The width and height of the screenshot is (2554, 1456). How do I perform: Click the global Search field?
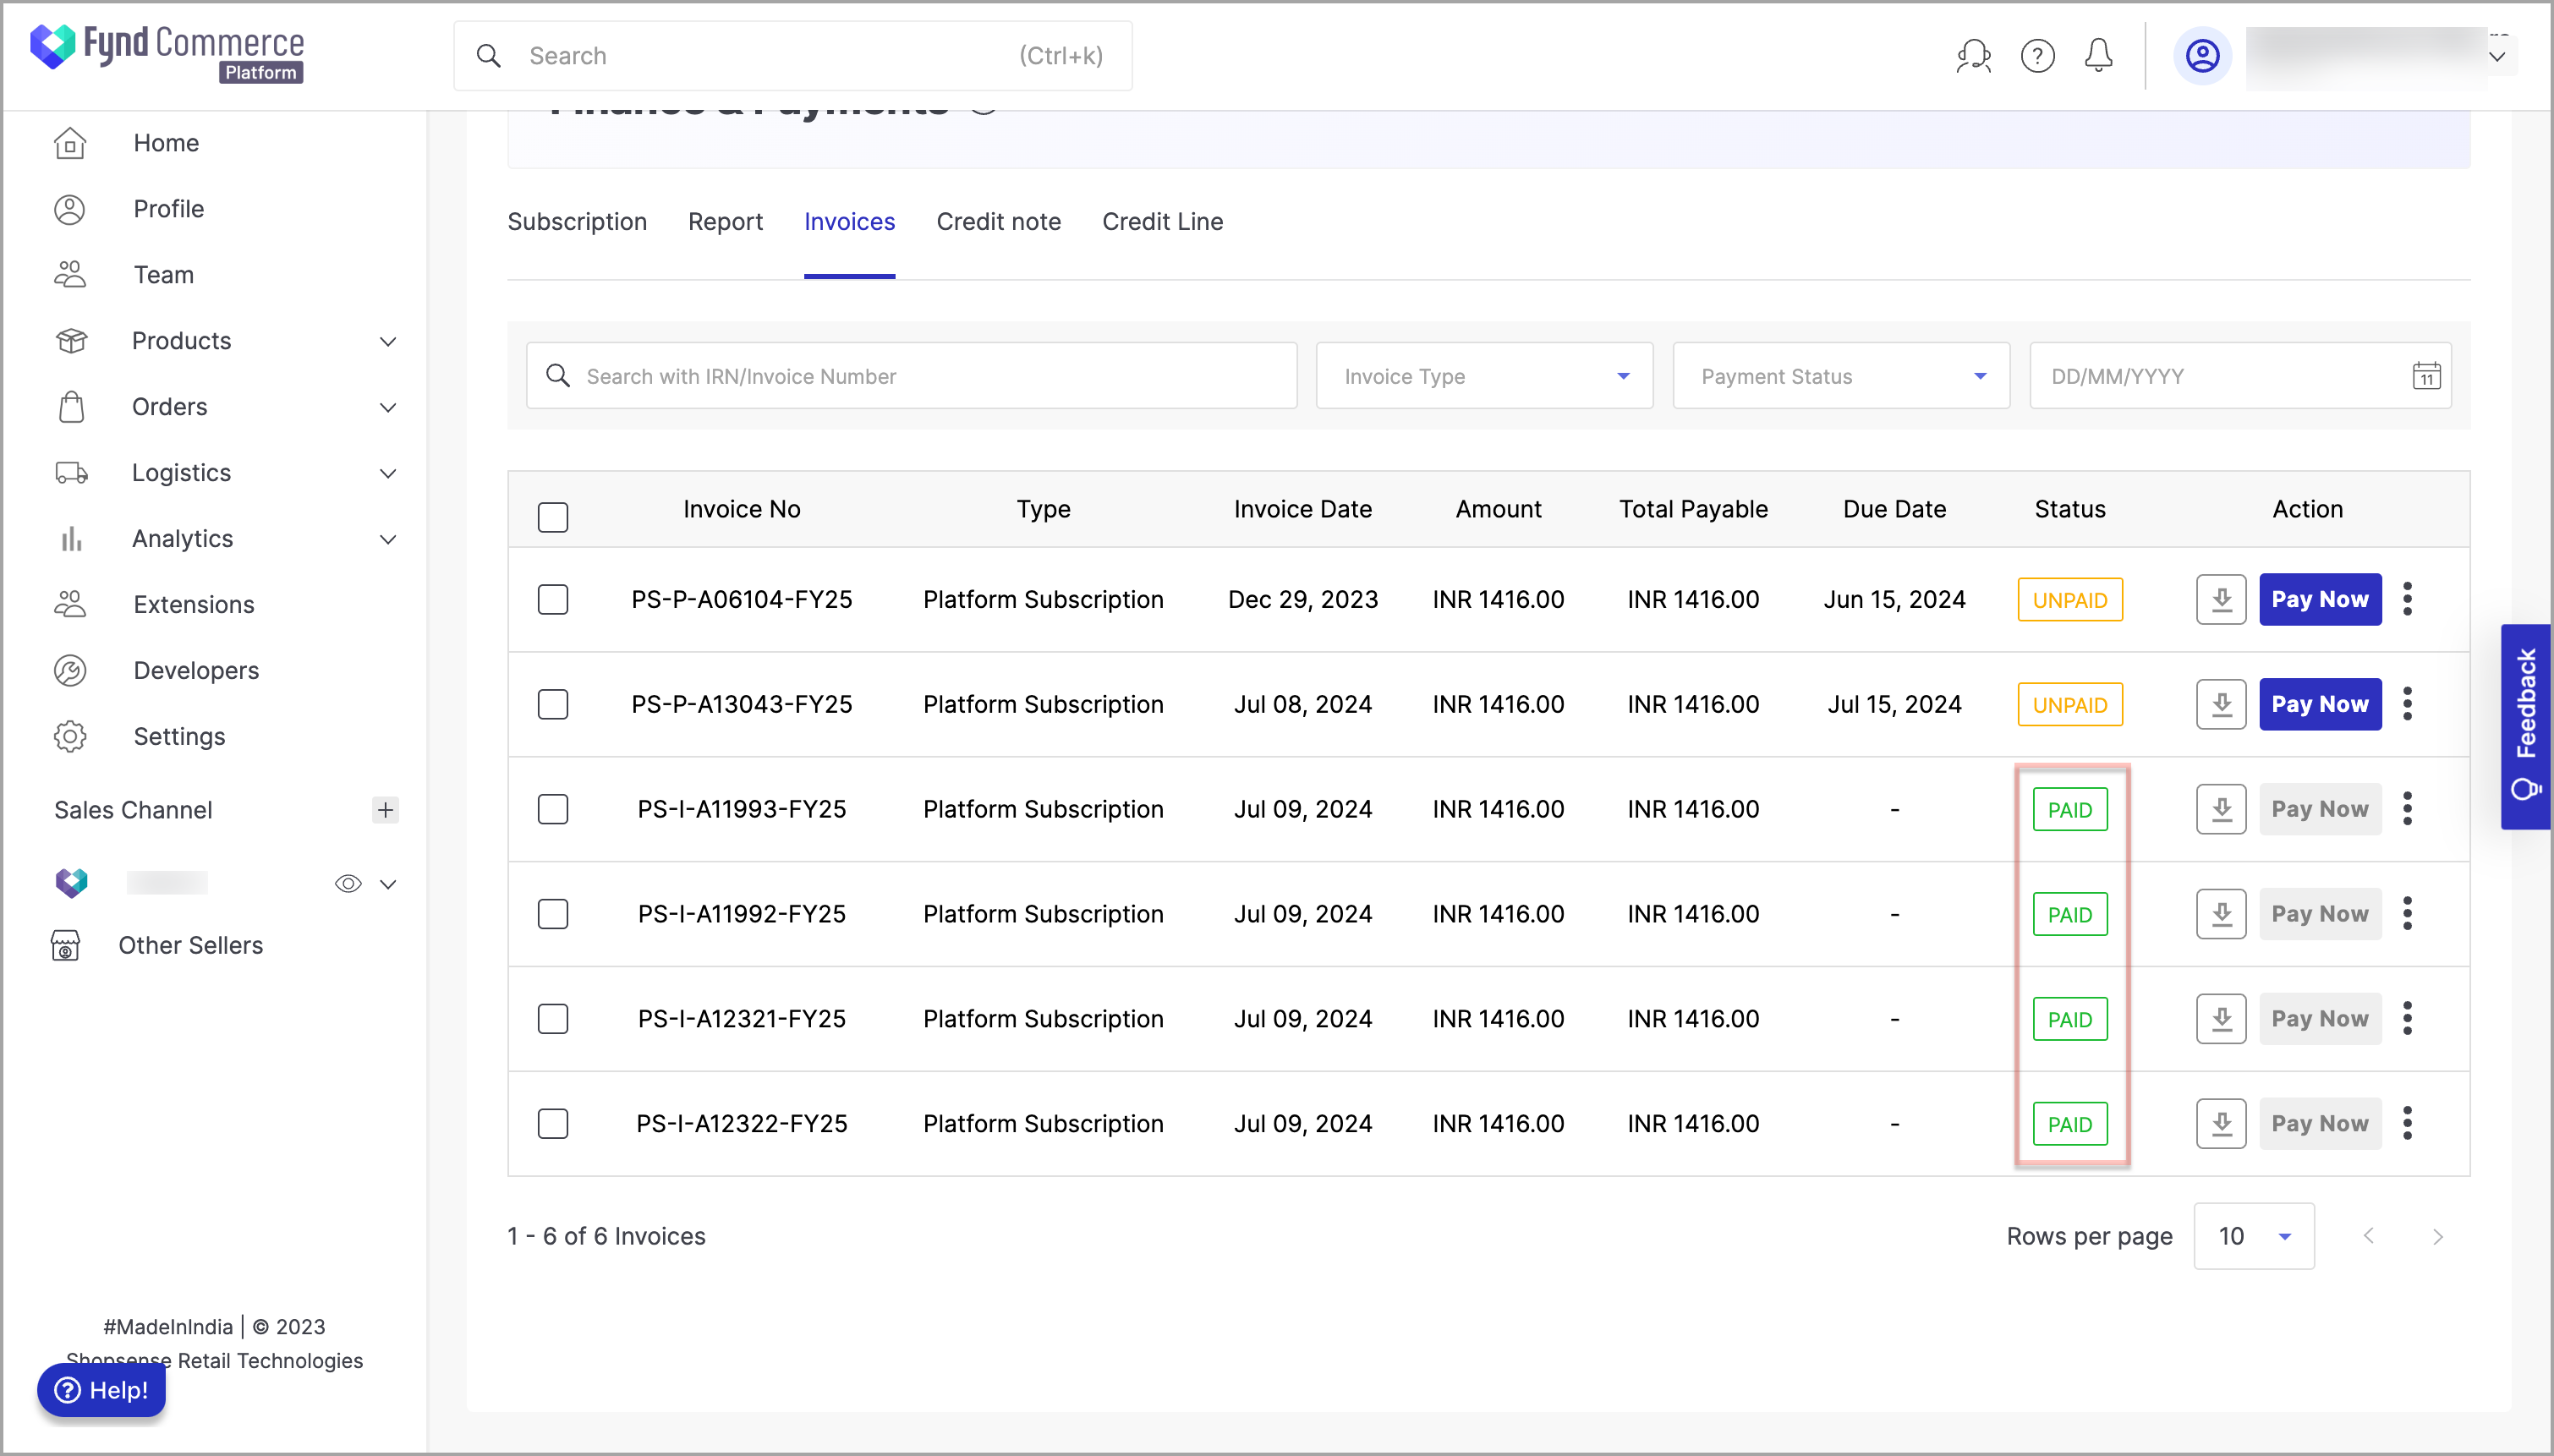tap(793, 56)
